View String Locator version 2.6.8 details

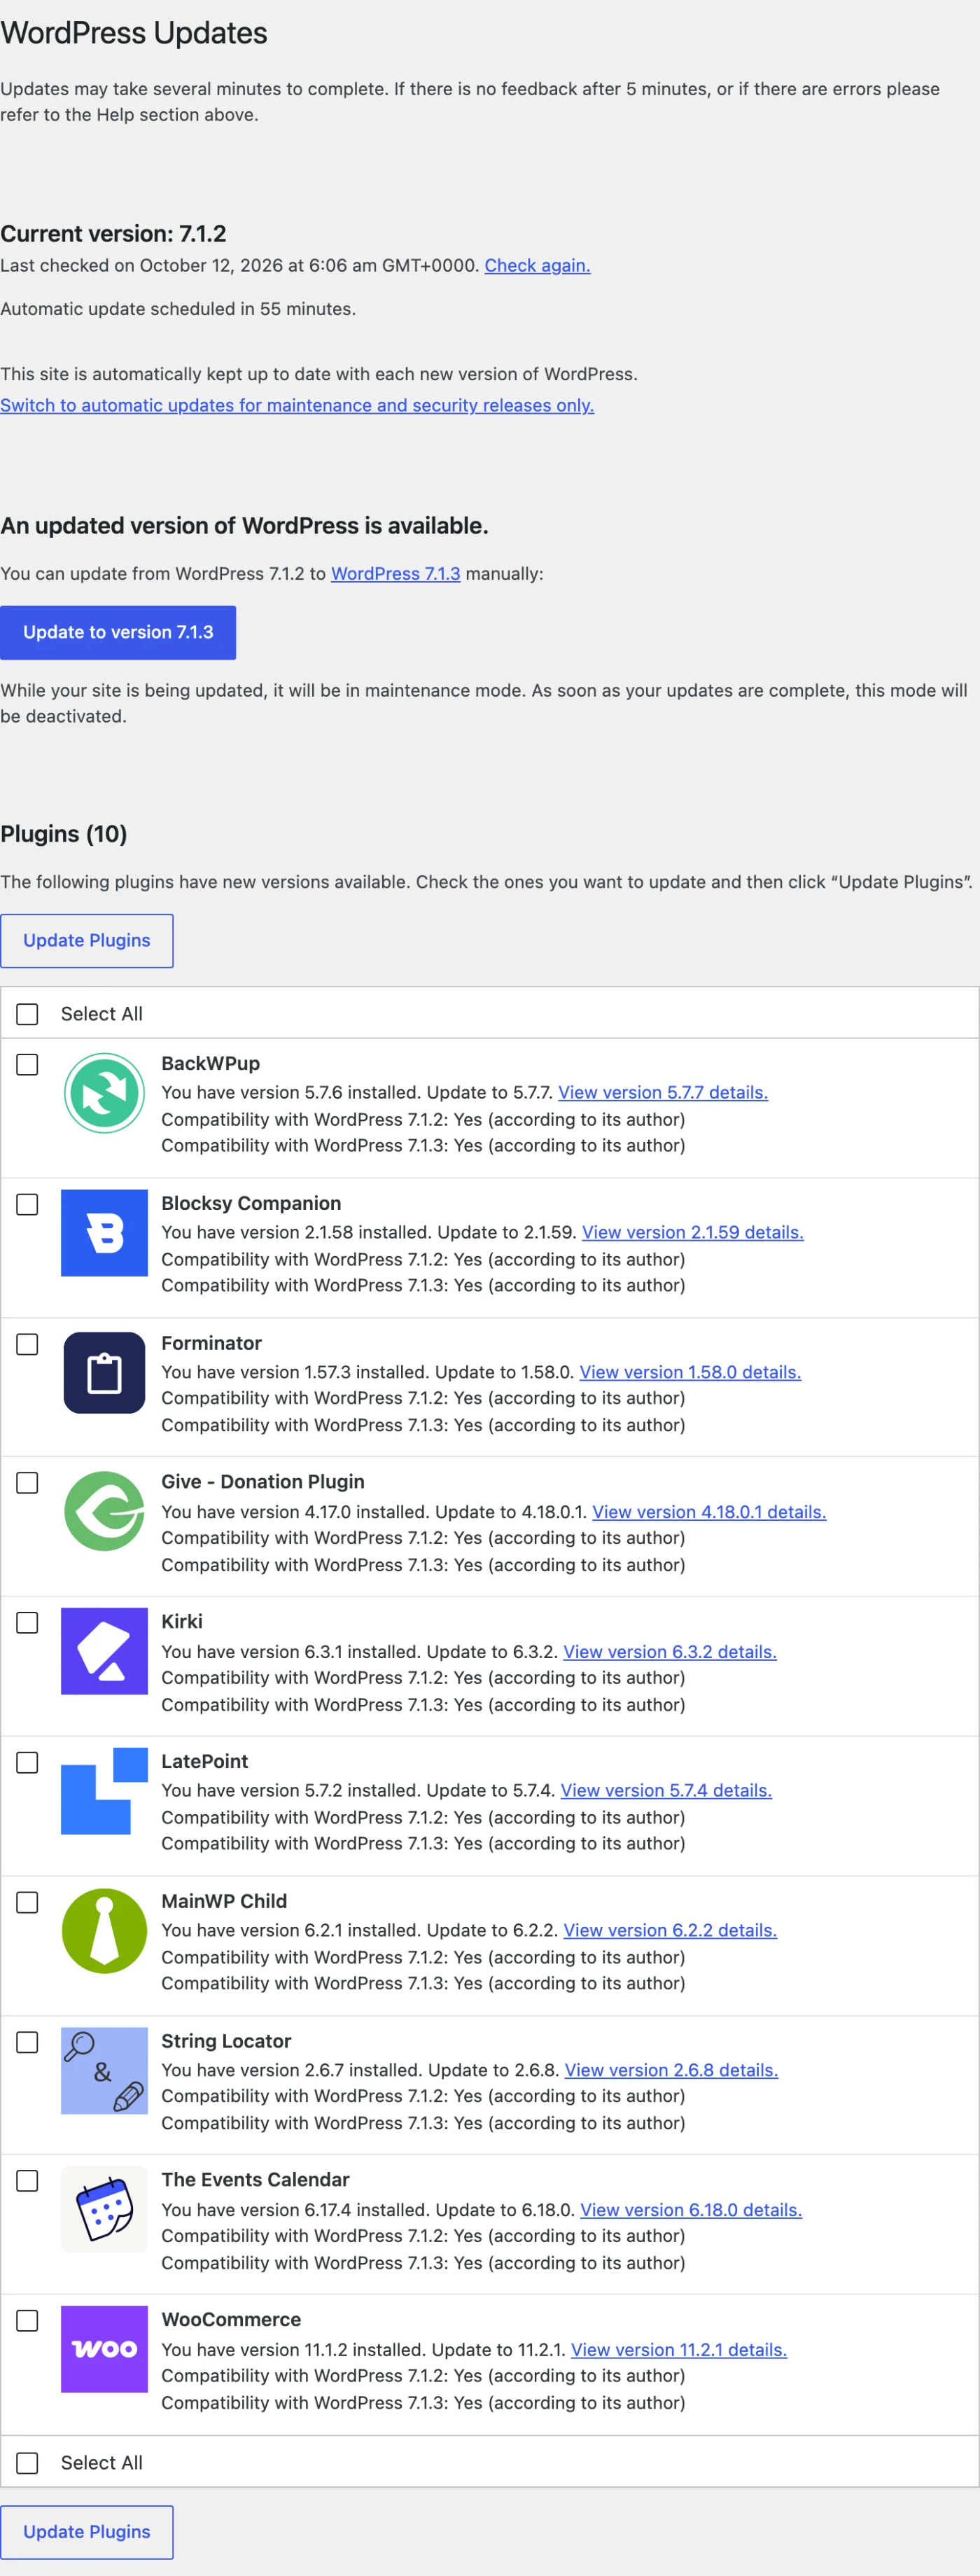[671, 2071]
